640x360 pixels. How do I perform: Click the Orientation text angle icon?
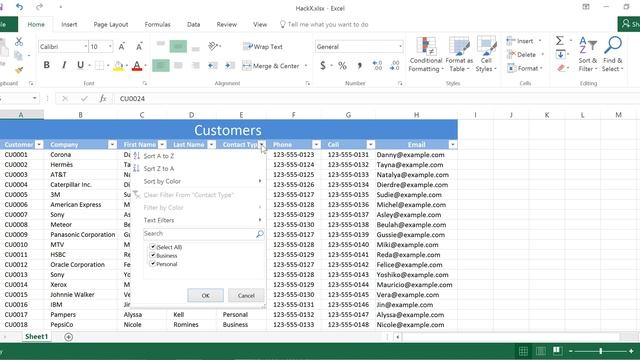213,46
